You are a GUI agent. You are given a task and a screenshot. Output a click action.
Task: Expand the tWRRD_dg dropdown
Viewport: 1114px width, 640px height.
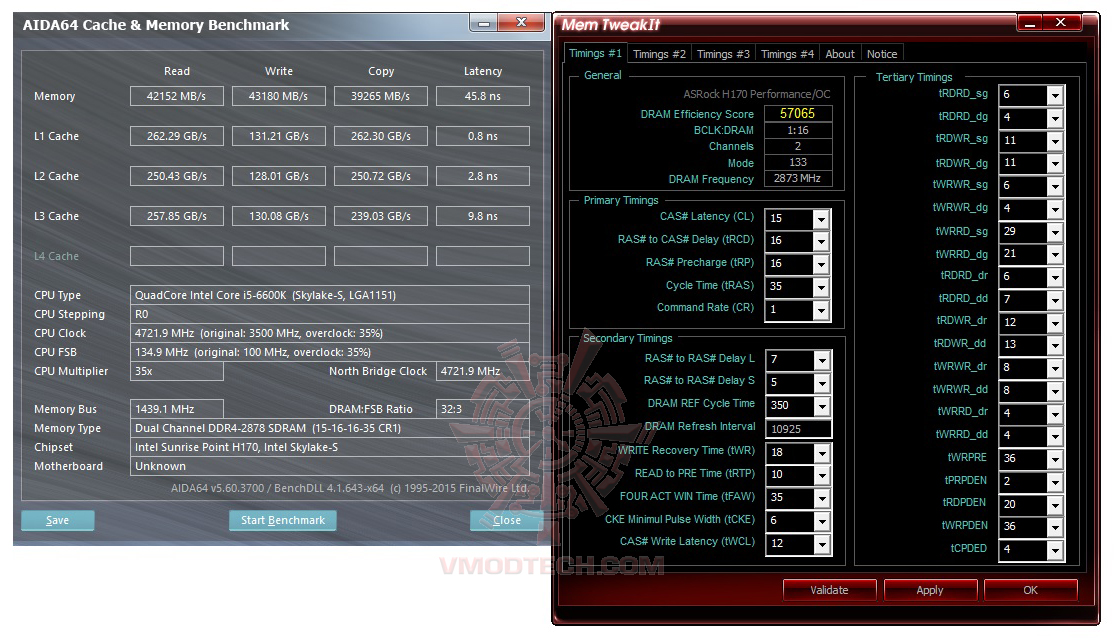[1055, 254]
